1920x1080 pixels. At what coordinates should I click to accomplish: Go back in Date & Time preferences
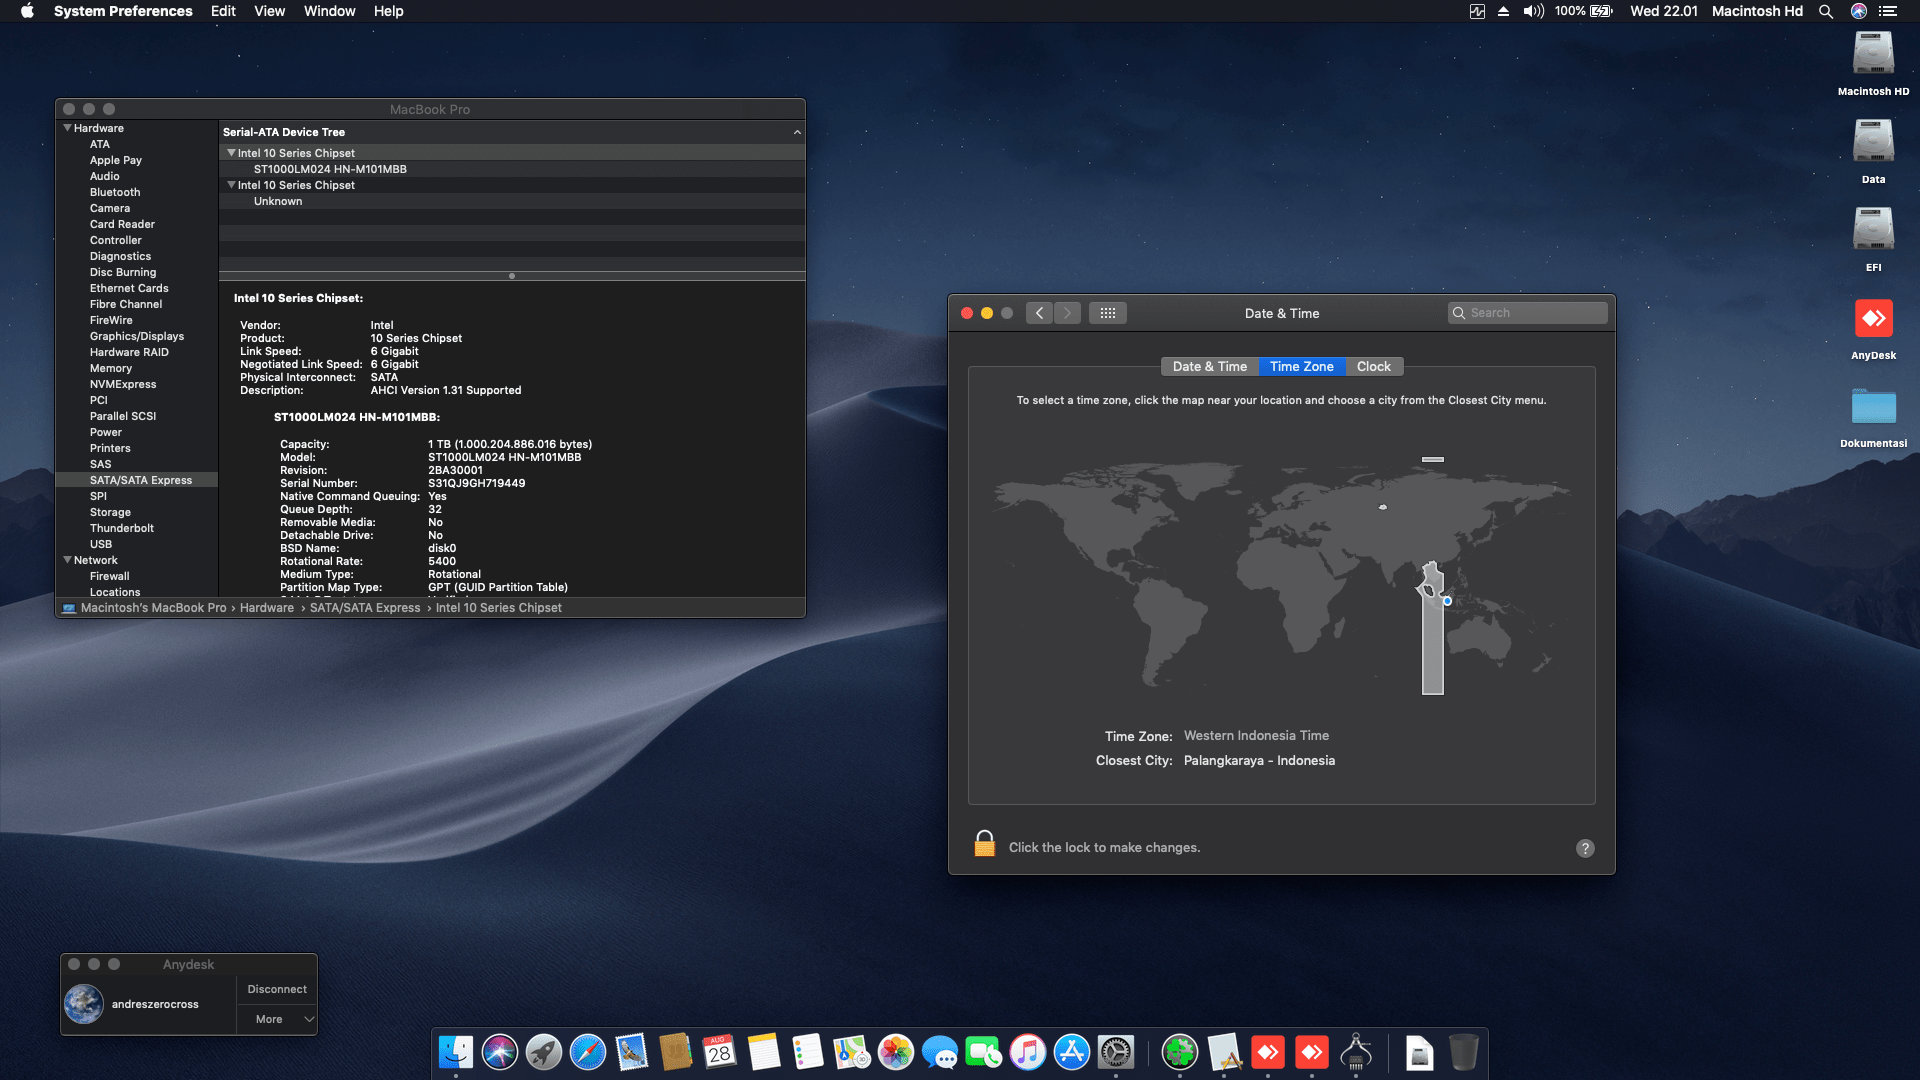click(x=1040, y=313)
